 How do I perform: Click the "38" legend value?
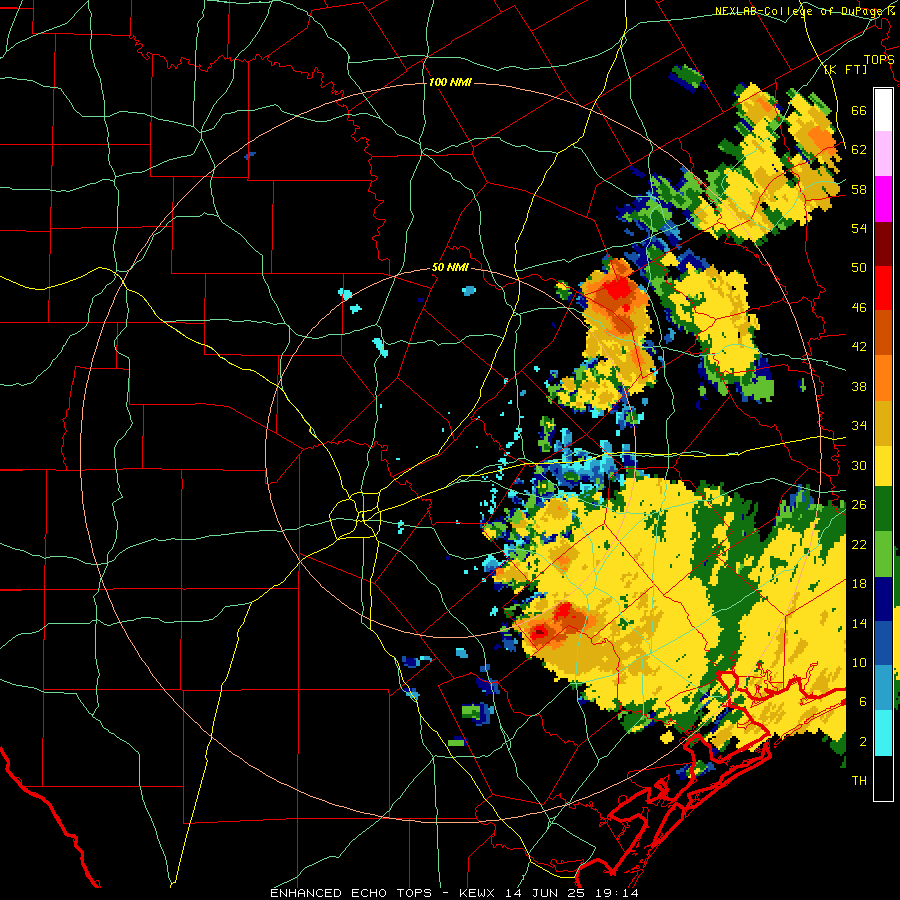click(x=859, y=386)
